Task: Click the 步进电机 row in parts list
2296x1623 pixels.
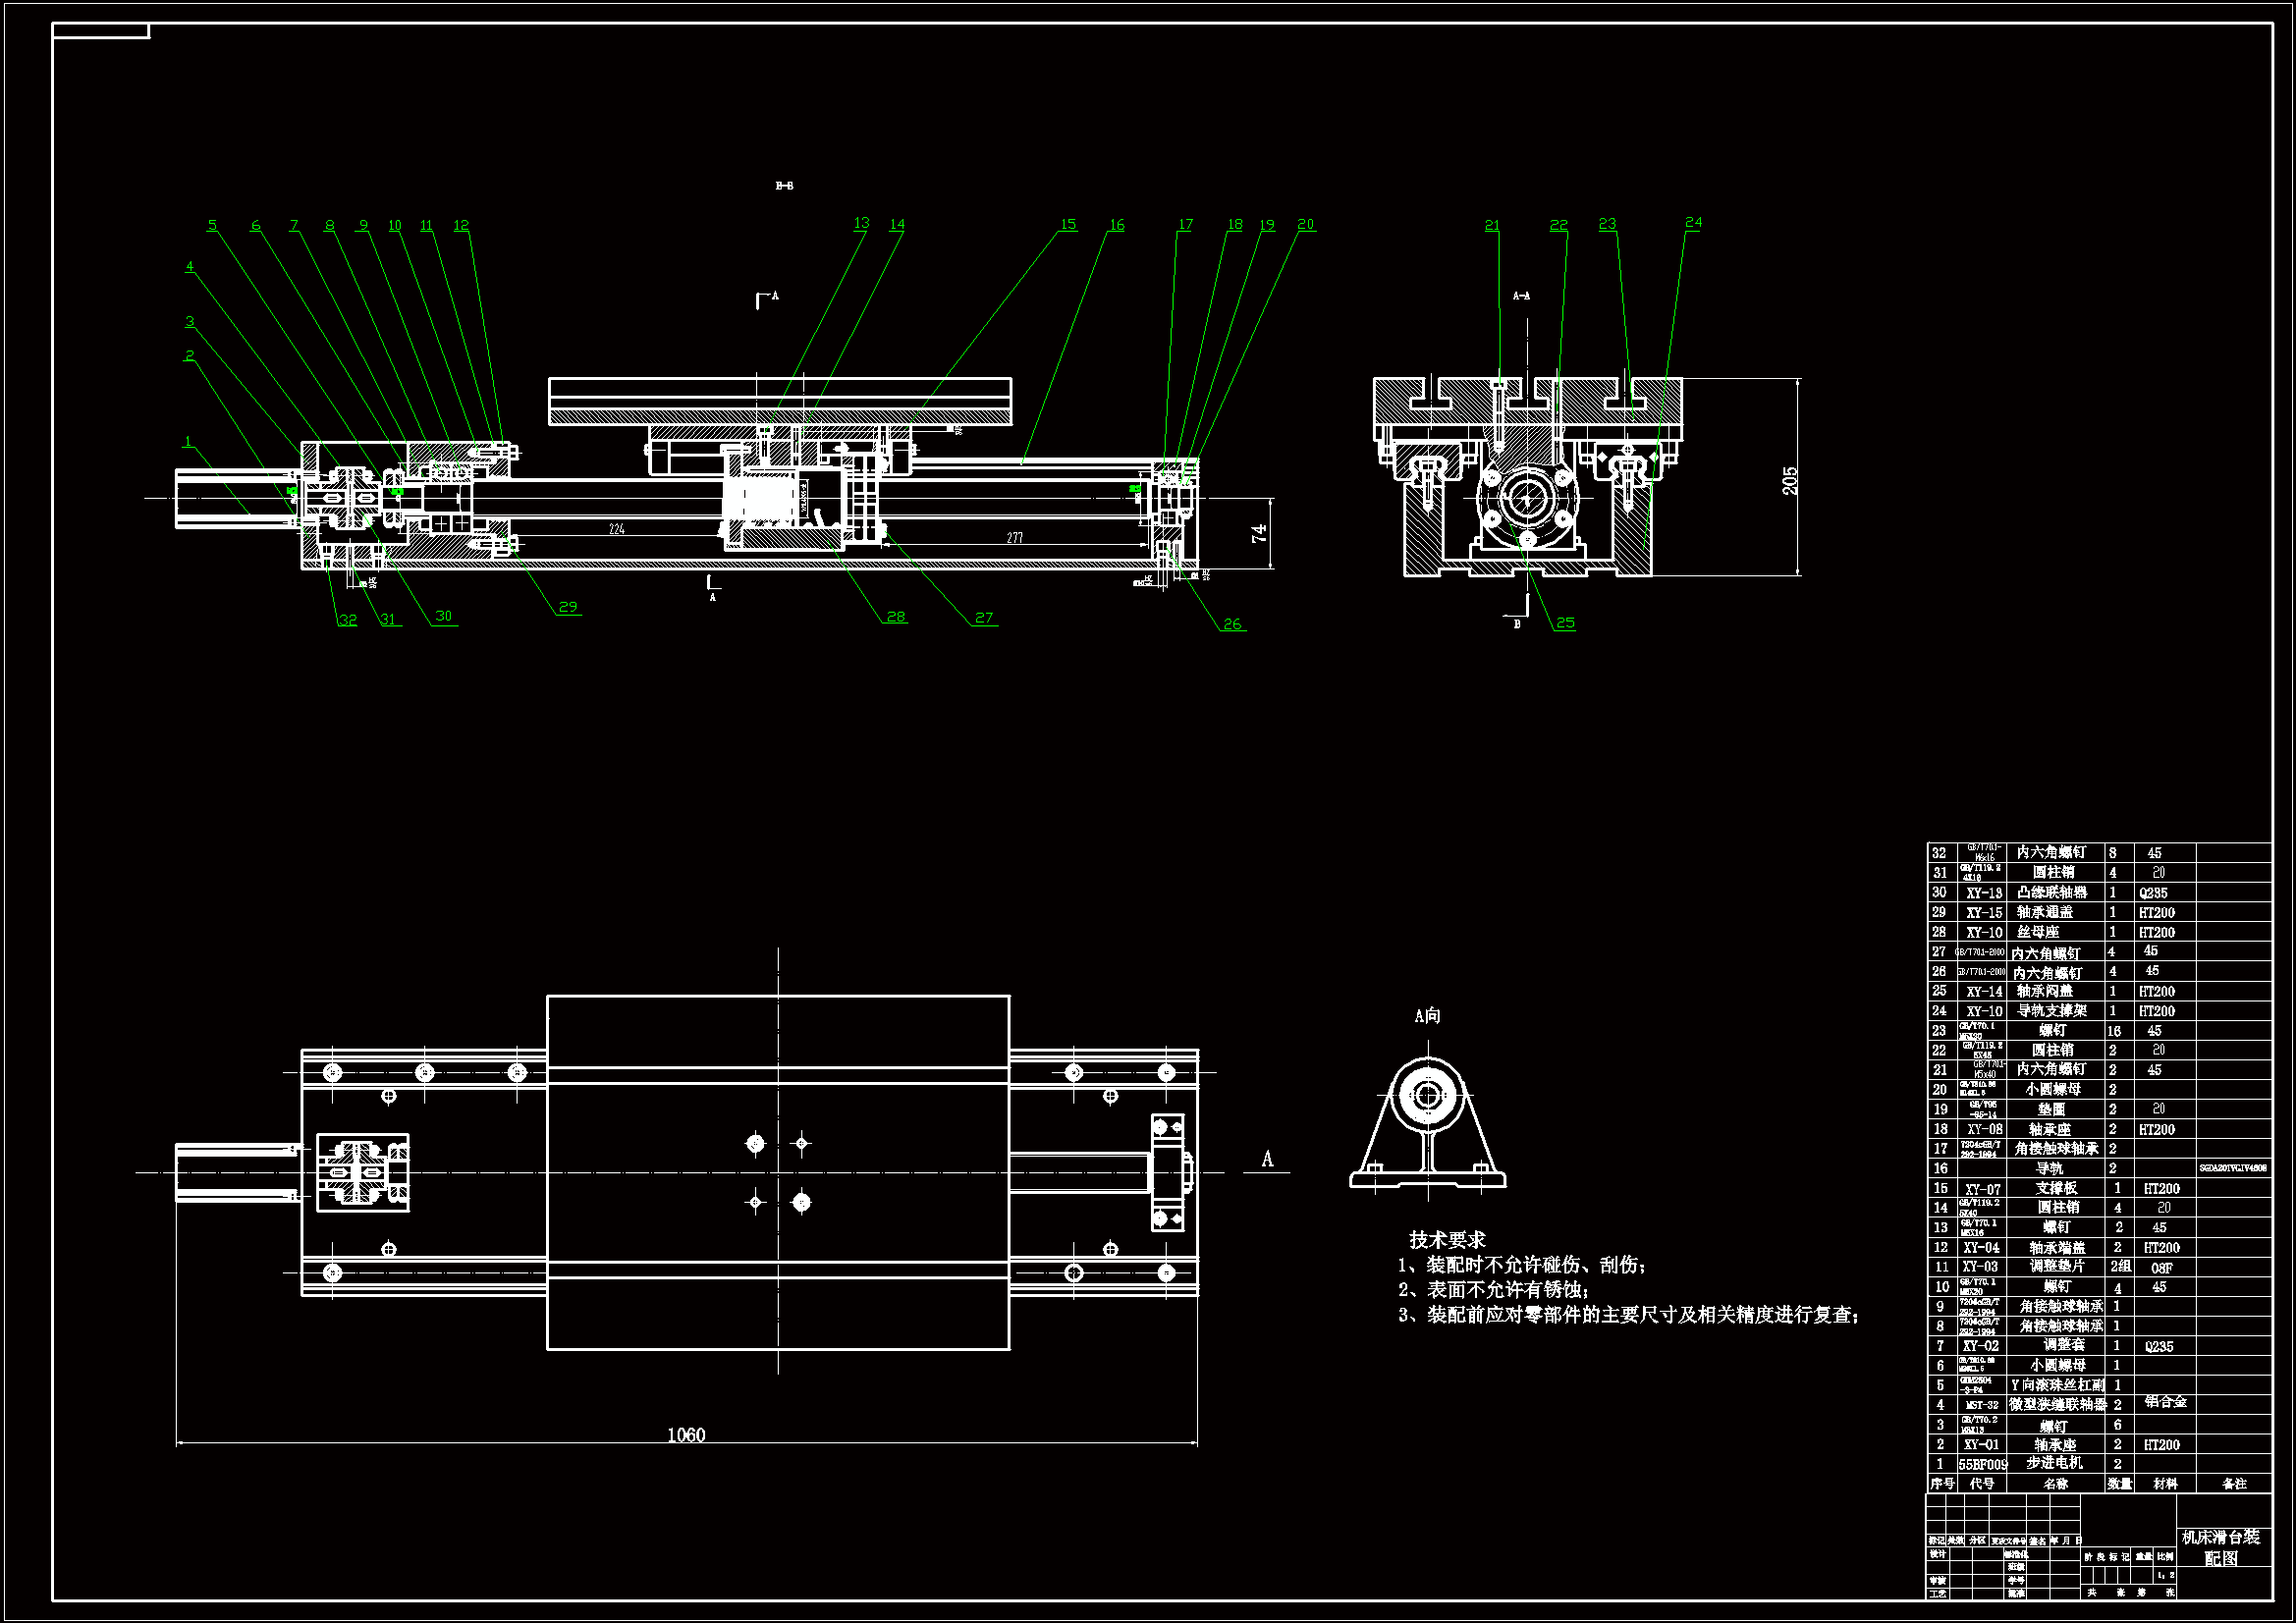Action: [2054, 1463]
